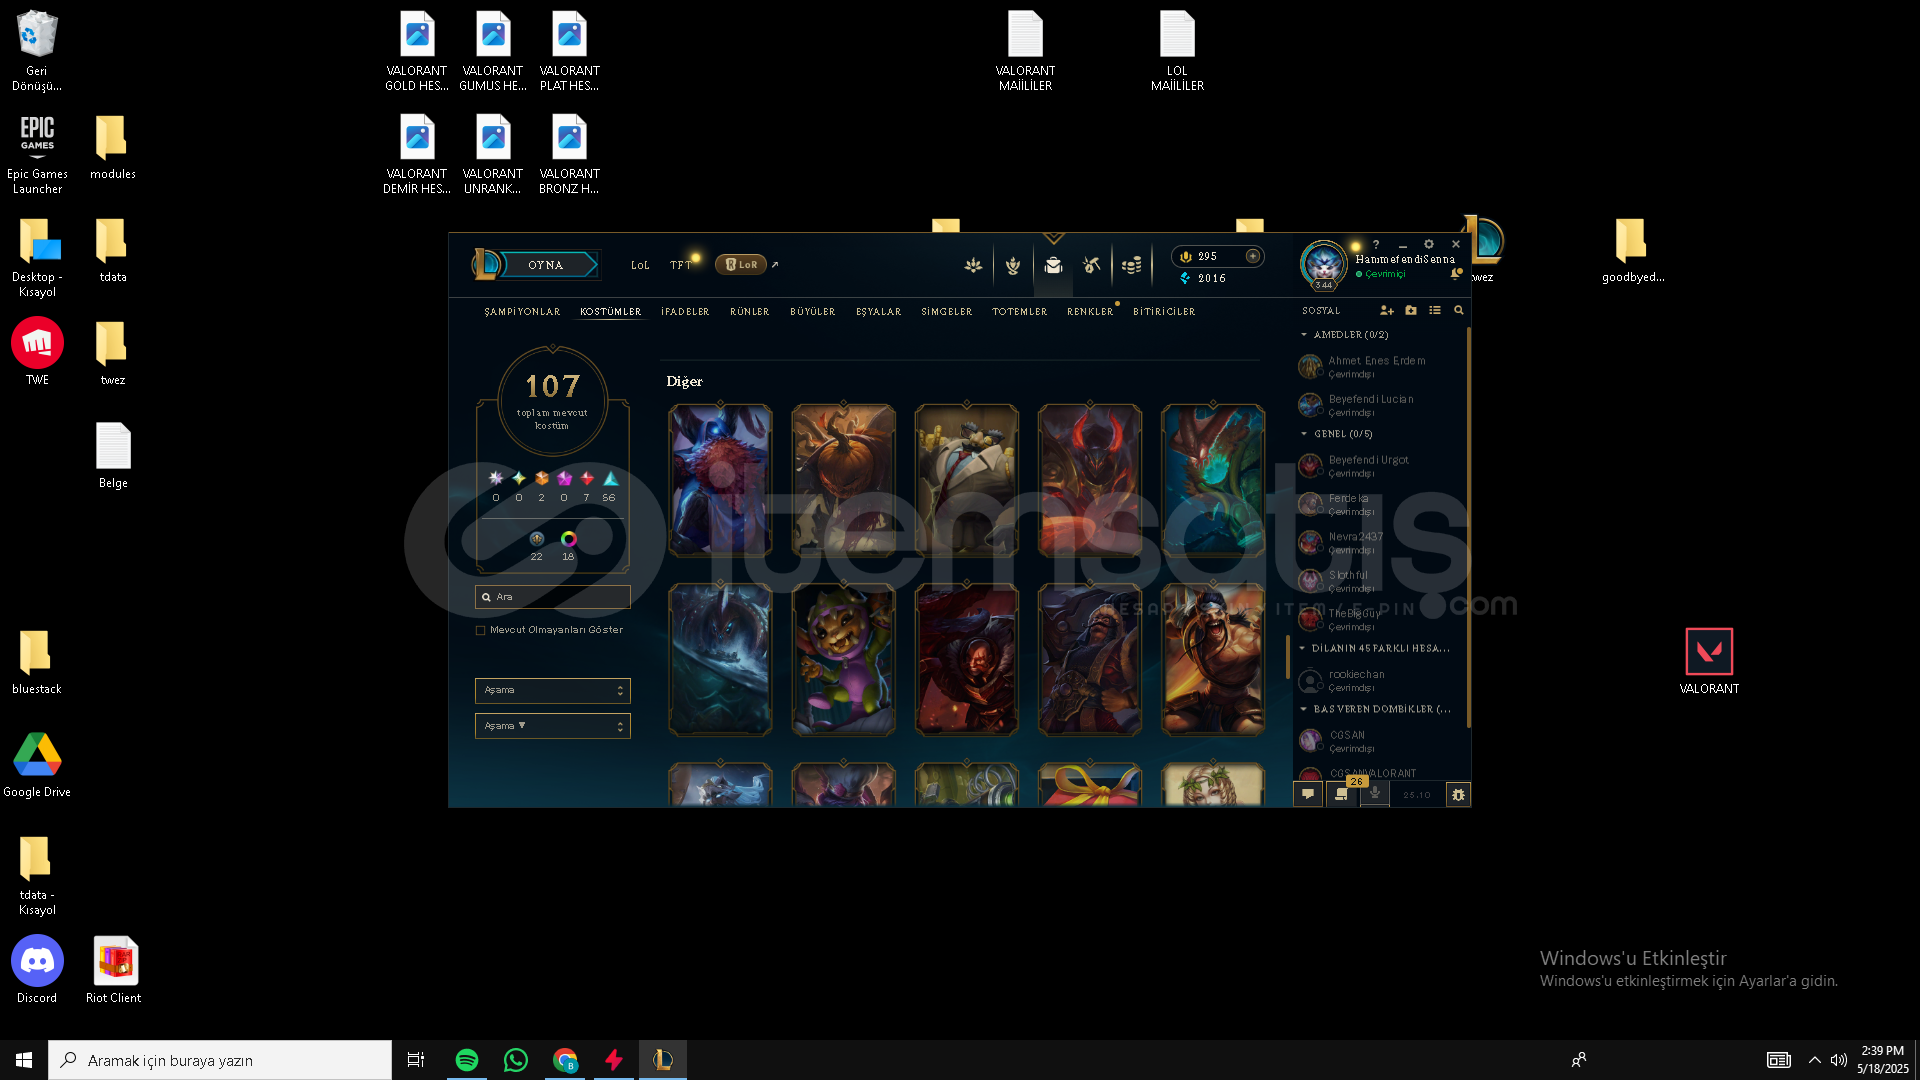The image size is (1920, 1080).
Task: Open friend Nevra2437
Action: 1378,543
